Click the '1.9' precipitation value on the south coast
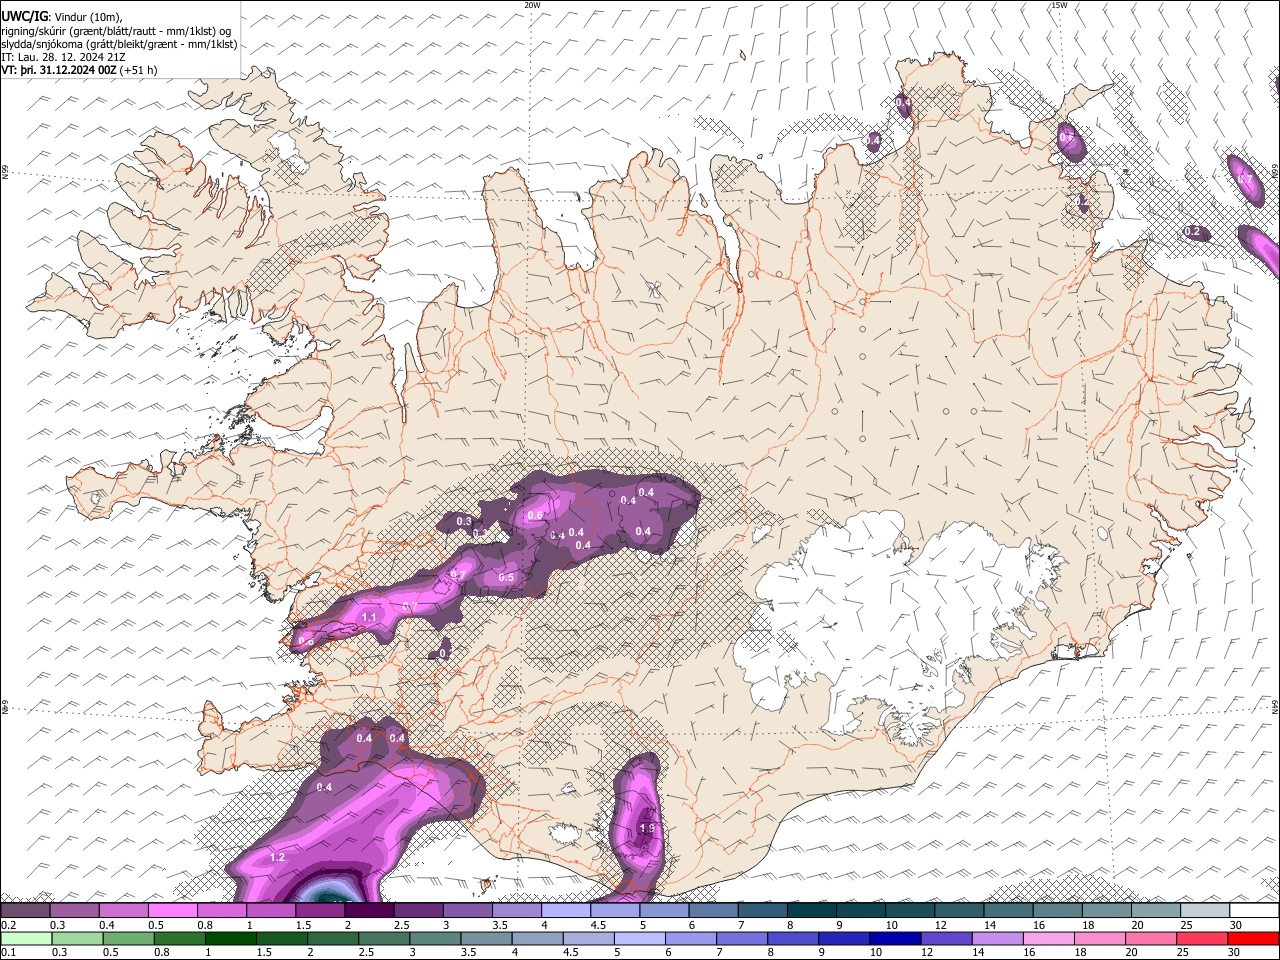Screen dimensions: 1280x960 click(646, 828)
